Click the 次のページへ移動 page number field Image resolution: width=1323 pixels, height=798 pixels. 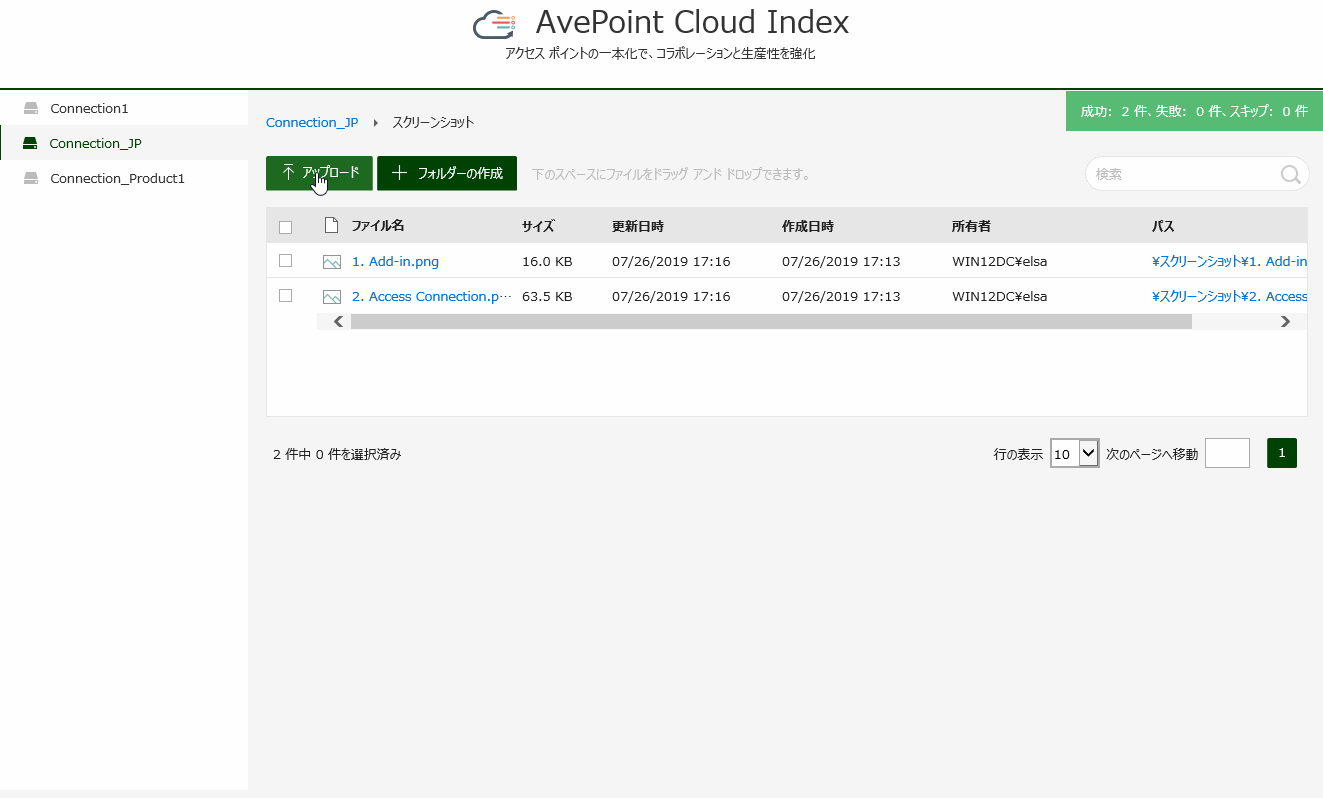point(1227,453)
